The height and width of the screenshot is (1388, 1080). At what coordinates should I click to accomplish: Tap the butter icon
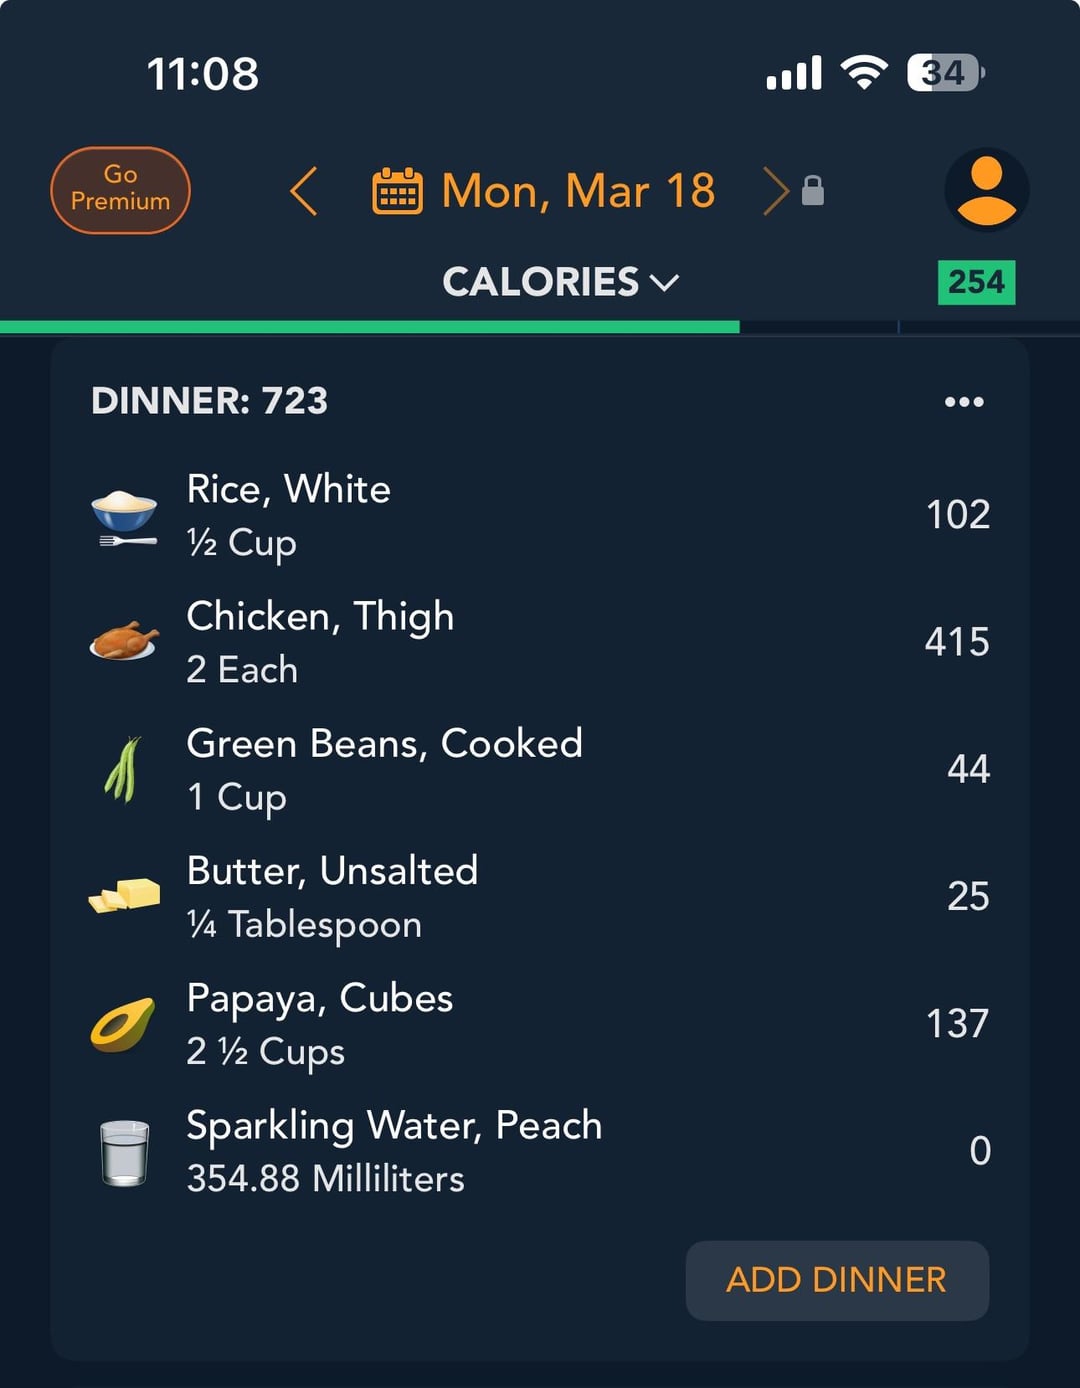pos(124,894)
